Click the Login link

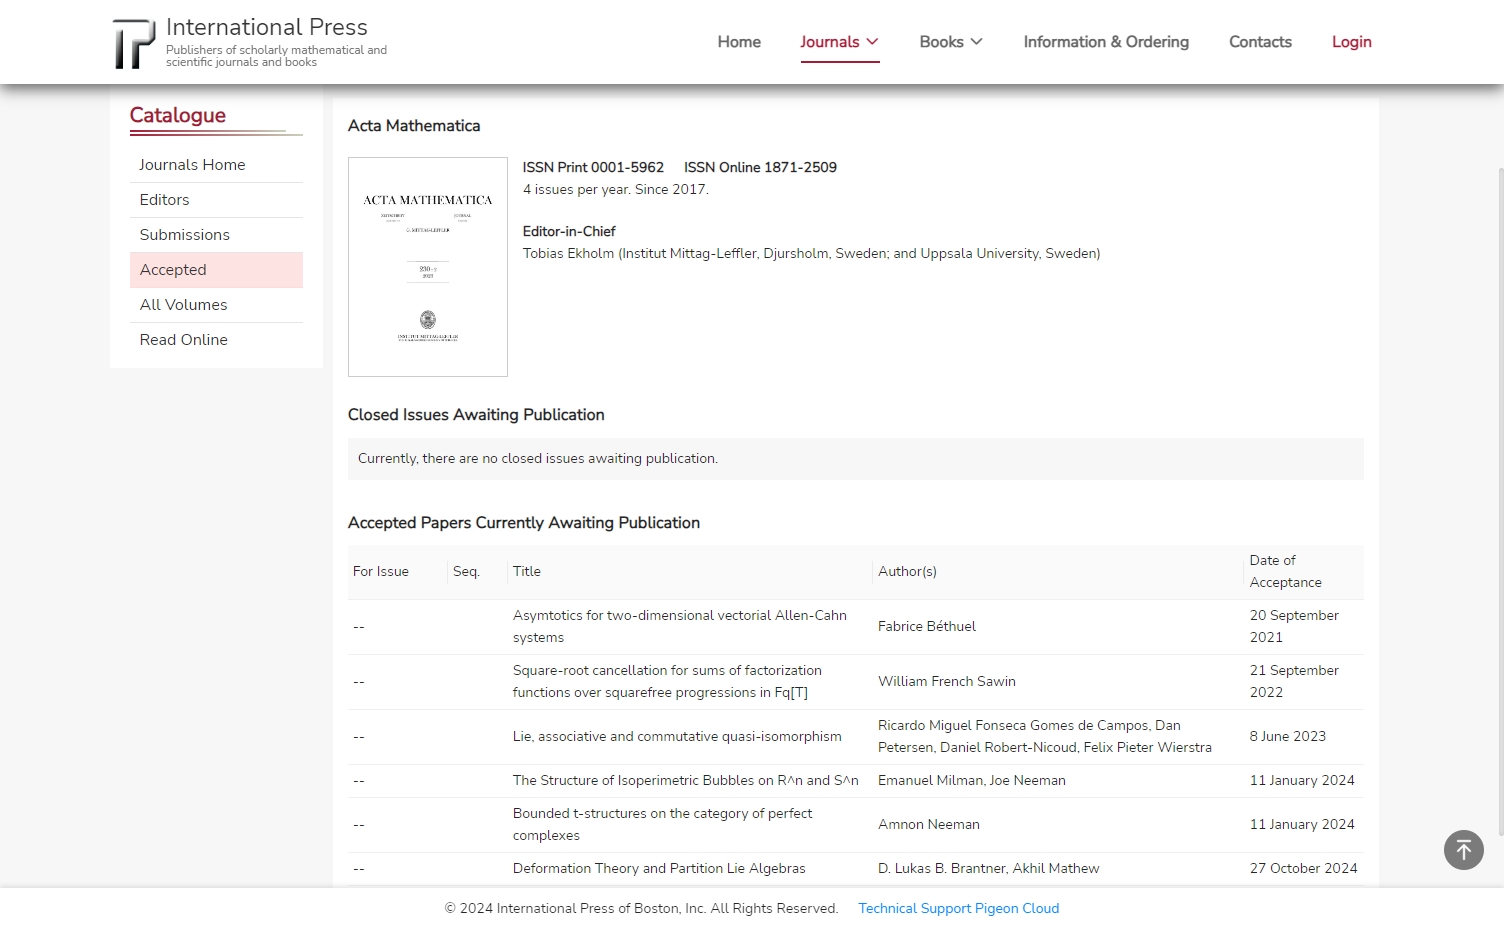pyautogui.click(x=1351, y=42)
